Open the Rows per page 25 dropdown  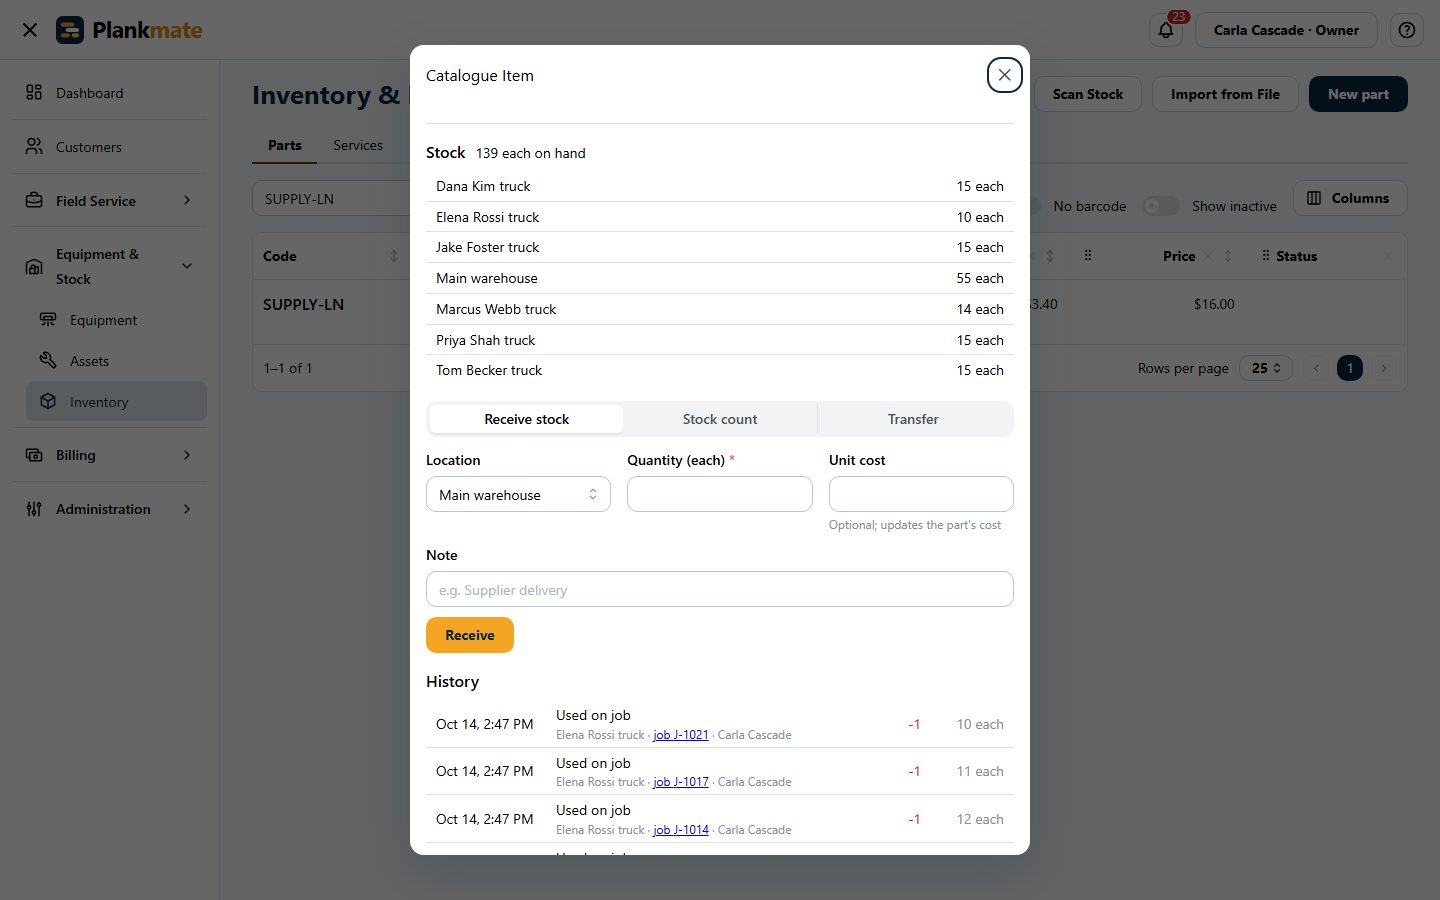coord(1265,368)
